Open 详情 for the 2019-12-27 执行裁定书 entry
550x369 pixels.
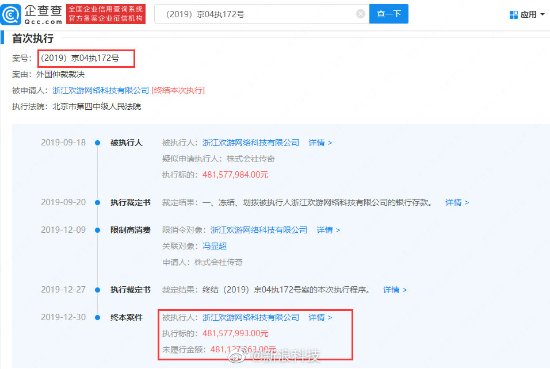[395, 290]
